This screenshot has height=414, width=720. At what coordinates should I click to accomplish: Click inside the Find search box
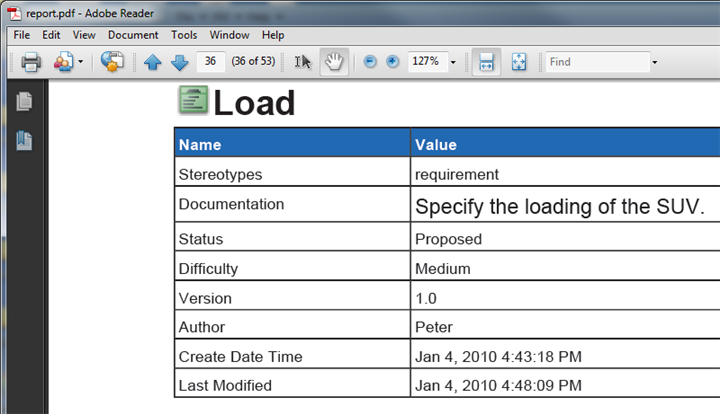(598, 62)
